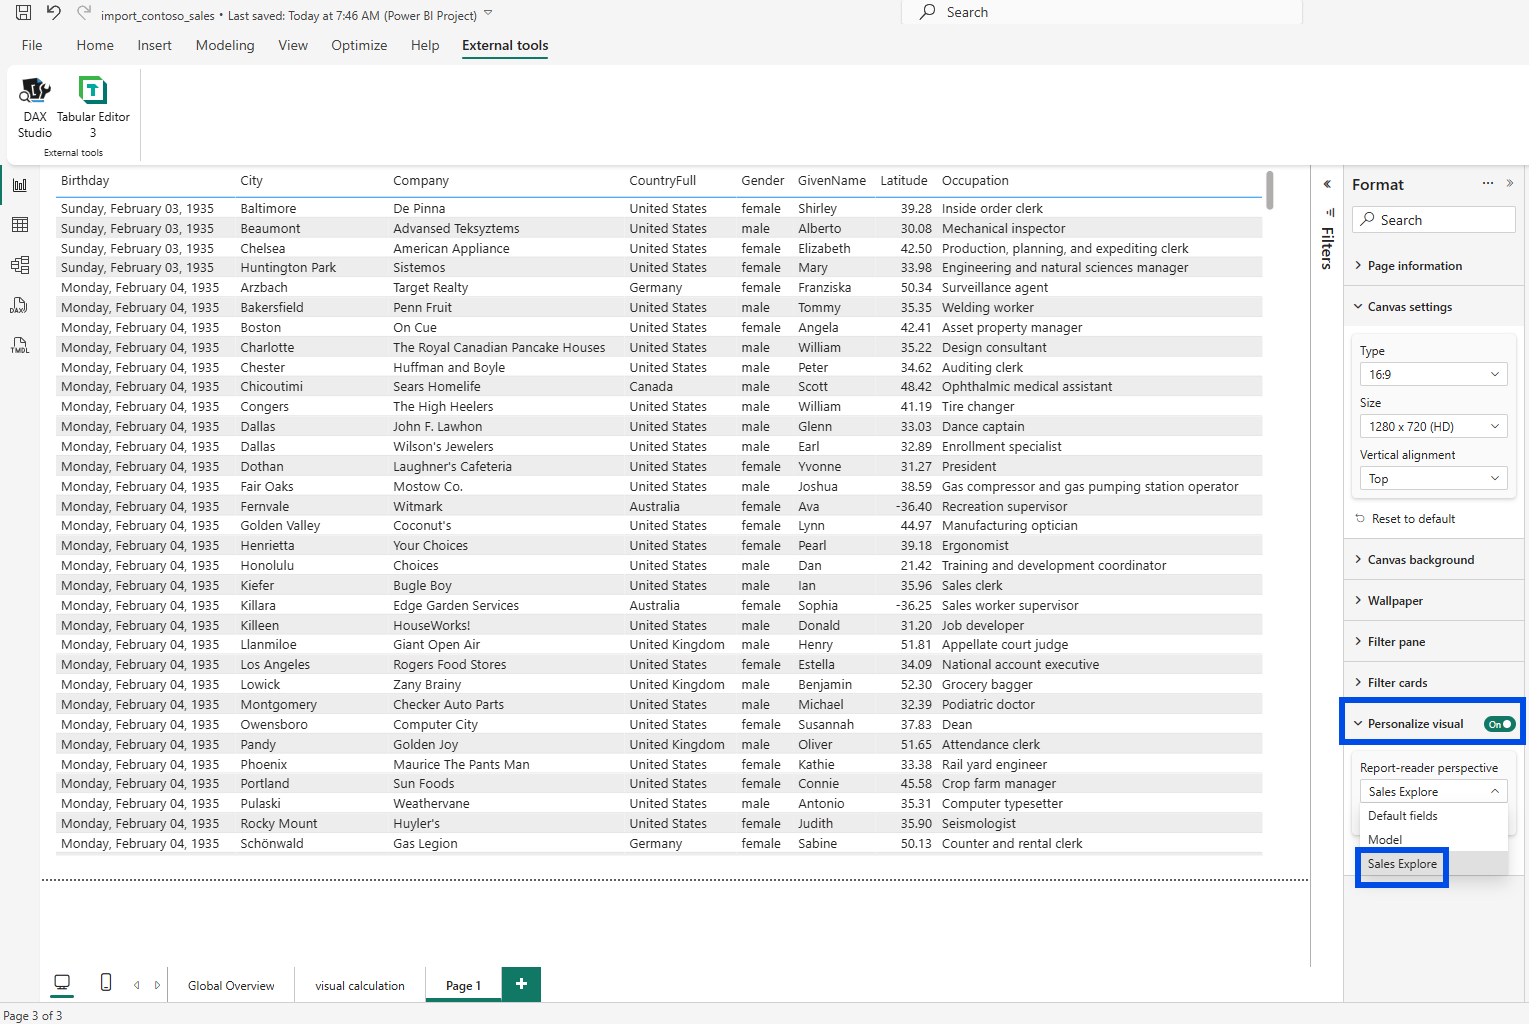Viewport: 1529px width, 1024px height.
Task: Click the Redo arrow icon
Action: click(84, 13)
